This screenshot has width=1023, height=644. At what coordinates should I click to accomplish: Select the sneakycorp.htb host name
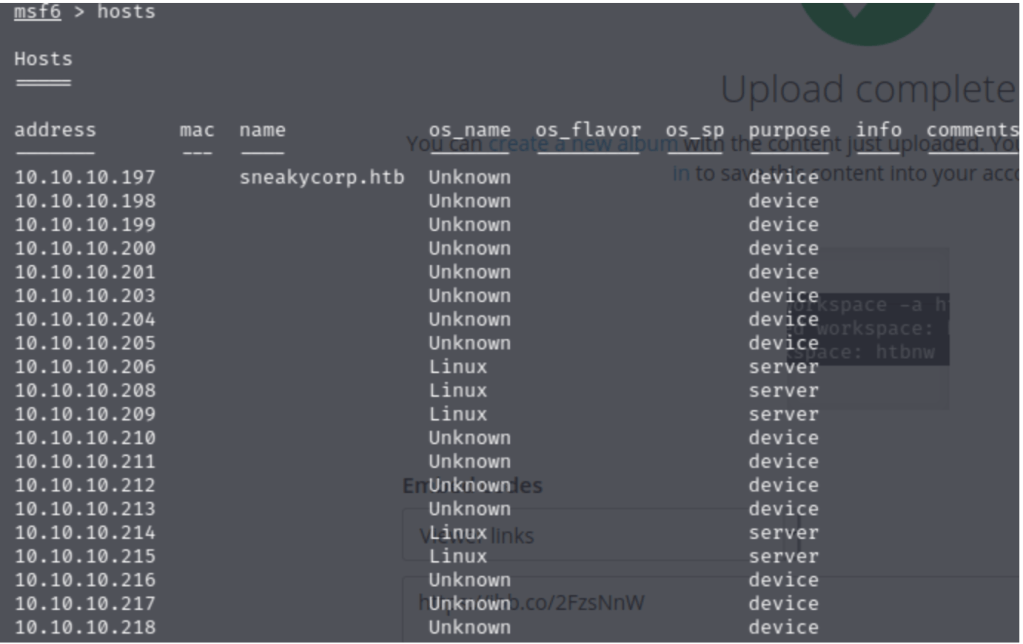click(x=321, y=177)
